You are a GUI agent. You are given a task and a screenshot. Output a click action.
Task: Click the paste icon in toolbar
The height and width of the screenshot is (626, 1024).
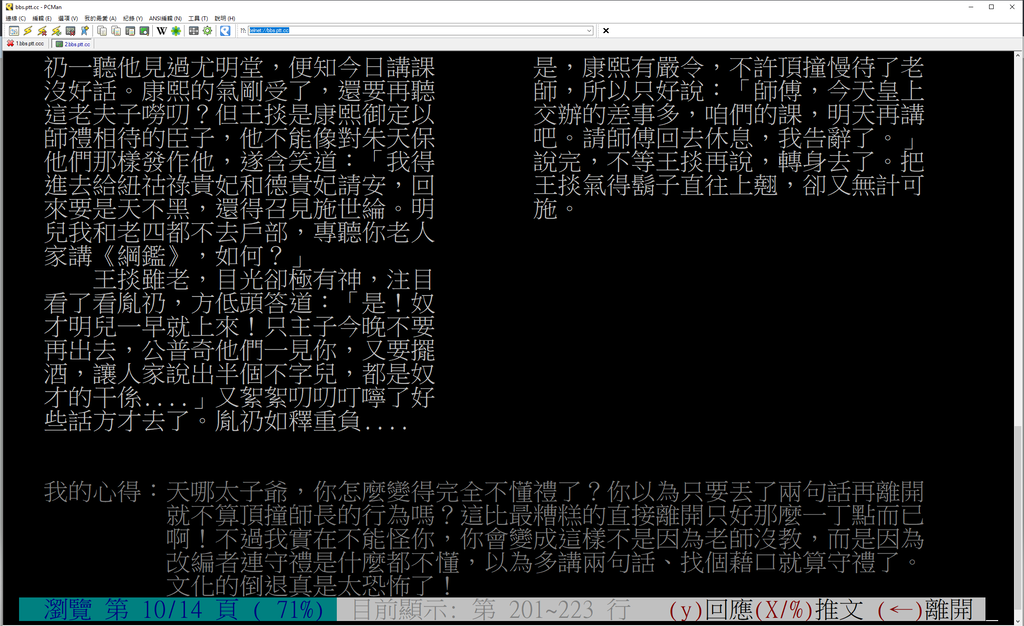coord(116,31)
